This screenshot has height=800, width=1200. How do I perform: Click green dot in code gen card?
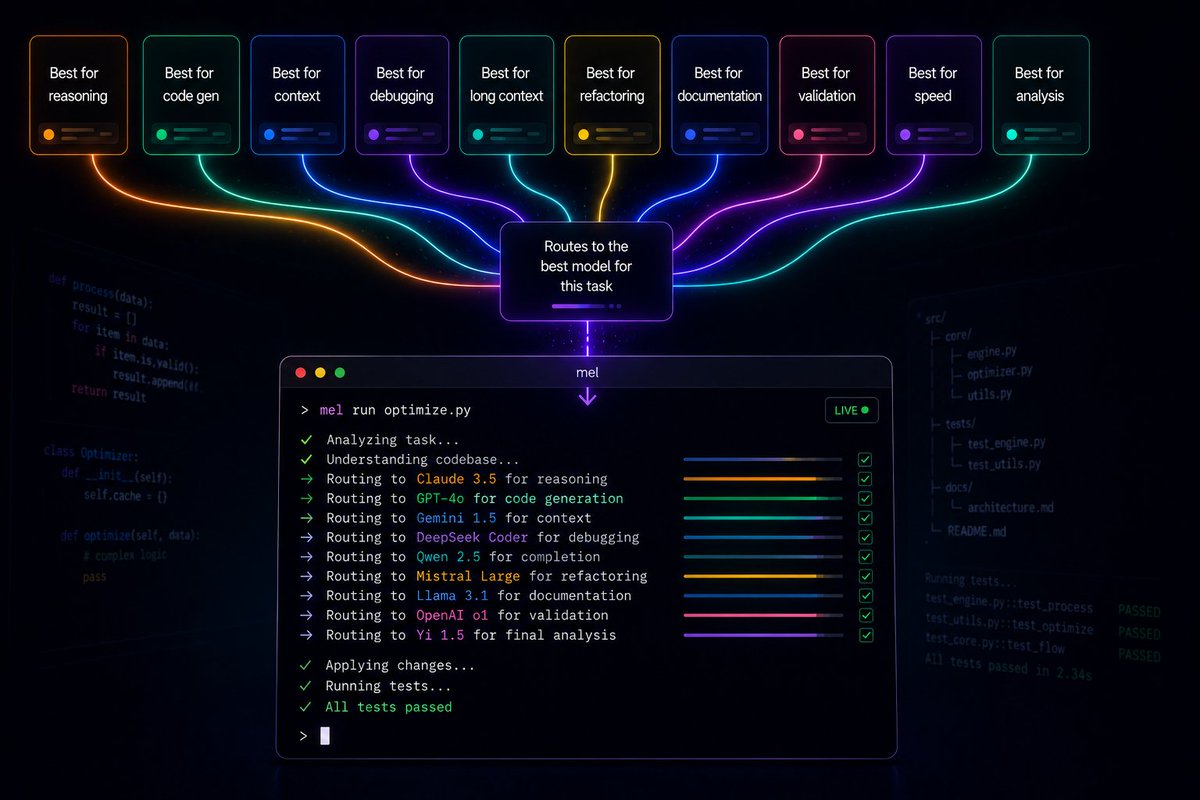(160, 134)
